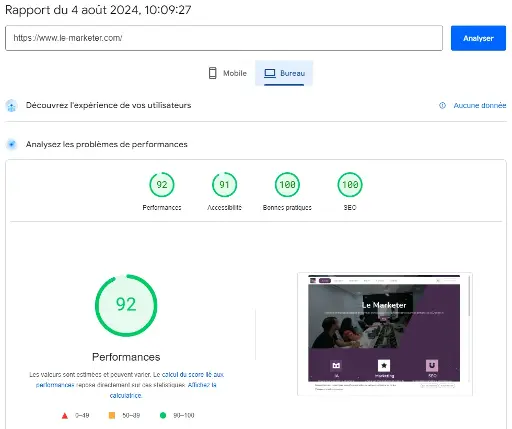Click the Découvrez l'expérience de vos utilisateurs text

point(108,105)
